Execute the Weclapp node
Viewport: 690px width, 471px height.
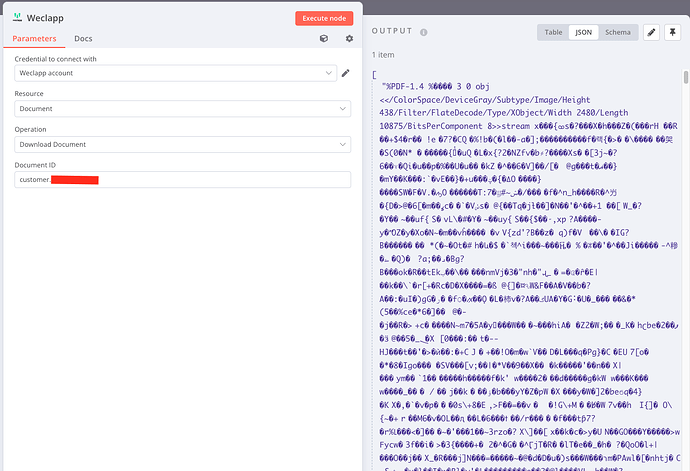[x=324, y=18]
